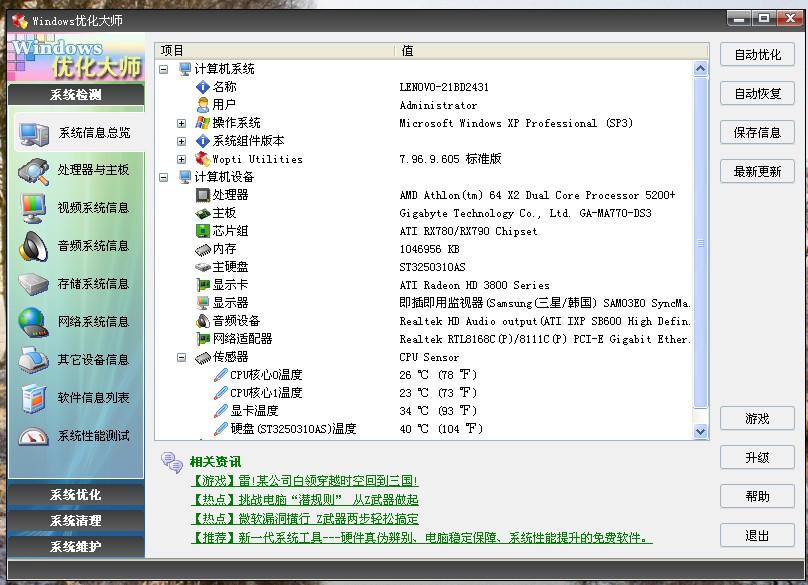This screenshot has height=585, width=808.
Task: Select the 处理器 row in device list
Action: point(230,195)
